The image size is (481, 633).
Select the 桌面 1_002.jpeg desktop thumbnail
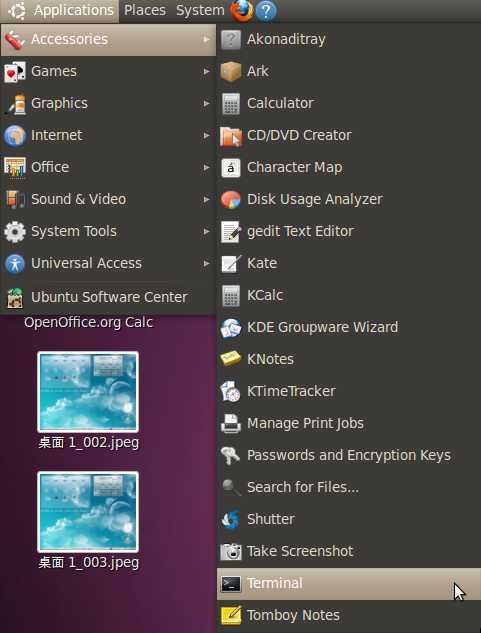coord(88,392)
